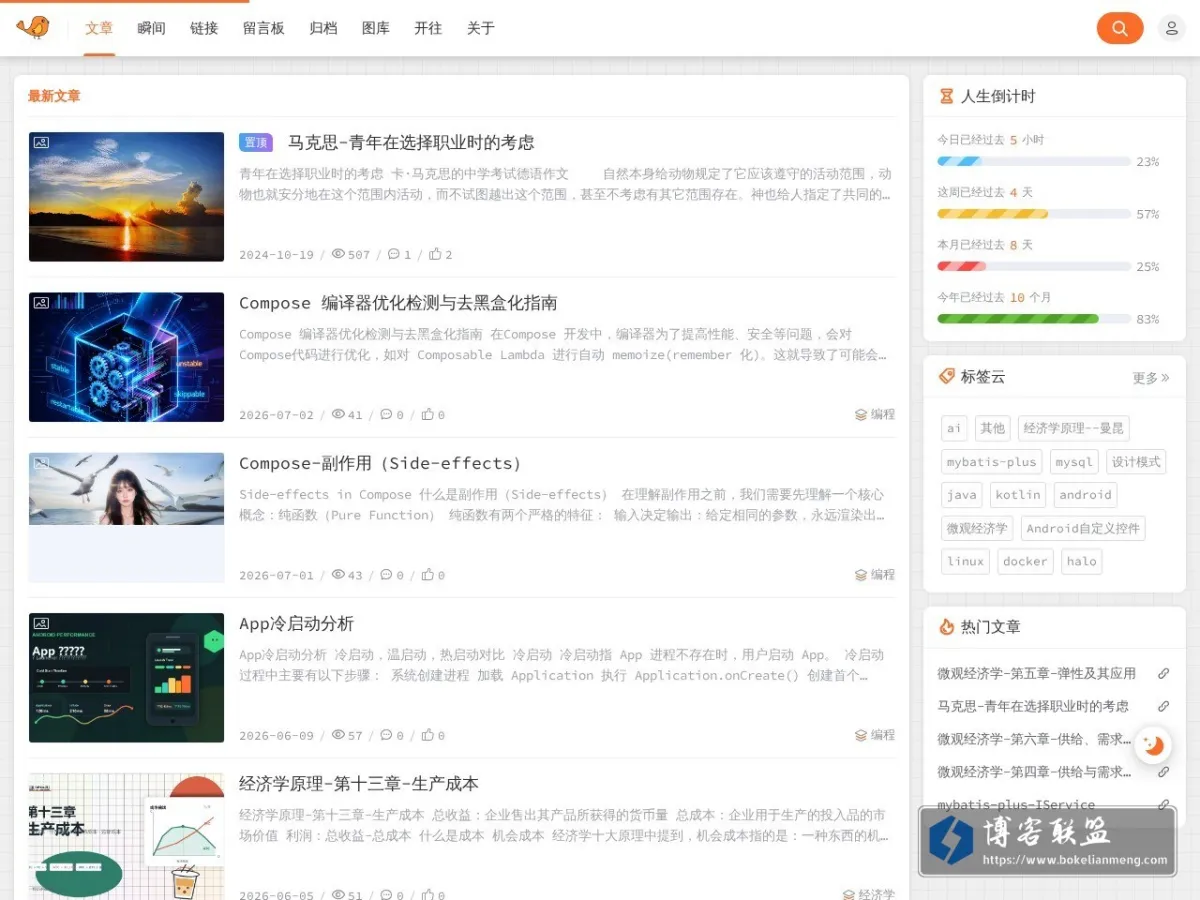The height and width of the screenshot is (900, 1200).
Task: Like the 马克思 article via thumbs-up icon
Action: click(435, 254)
